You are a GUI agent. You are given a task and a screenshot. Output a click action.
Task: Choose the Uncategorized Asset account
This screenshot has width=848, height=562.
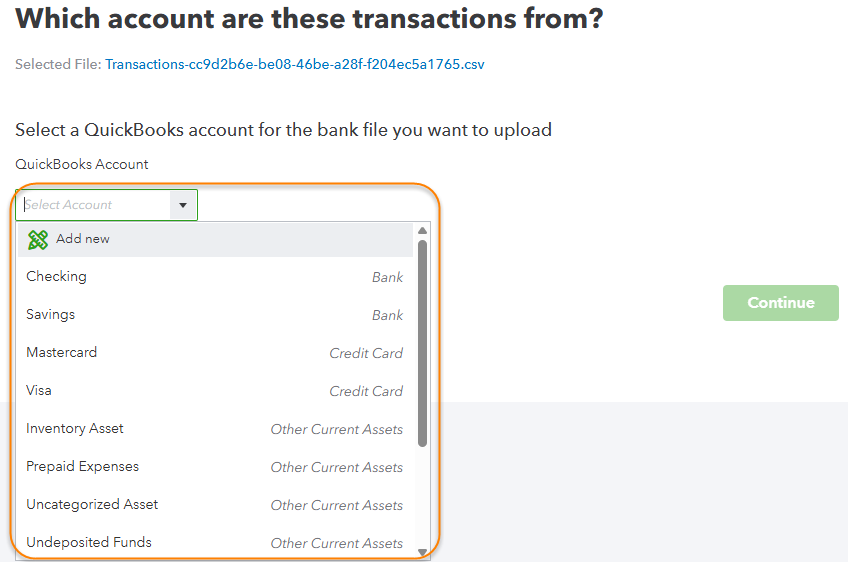coord(92,505)
